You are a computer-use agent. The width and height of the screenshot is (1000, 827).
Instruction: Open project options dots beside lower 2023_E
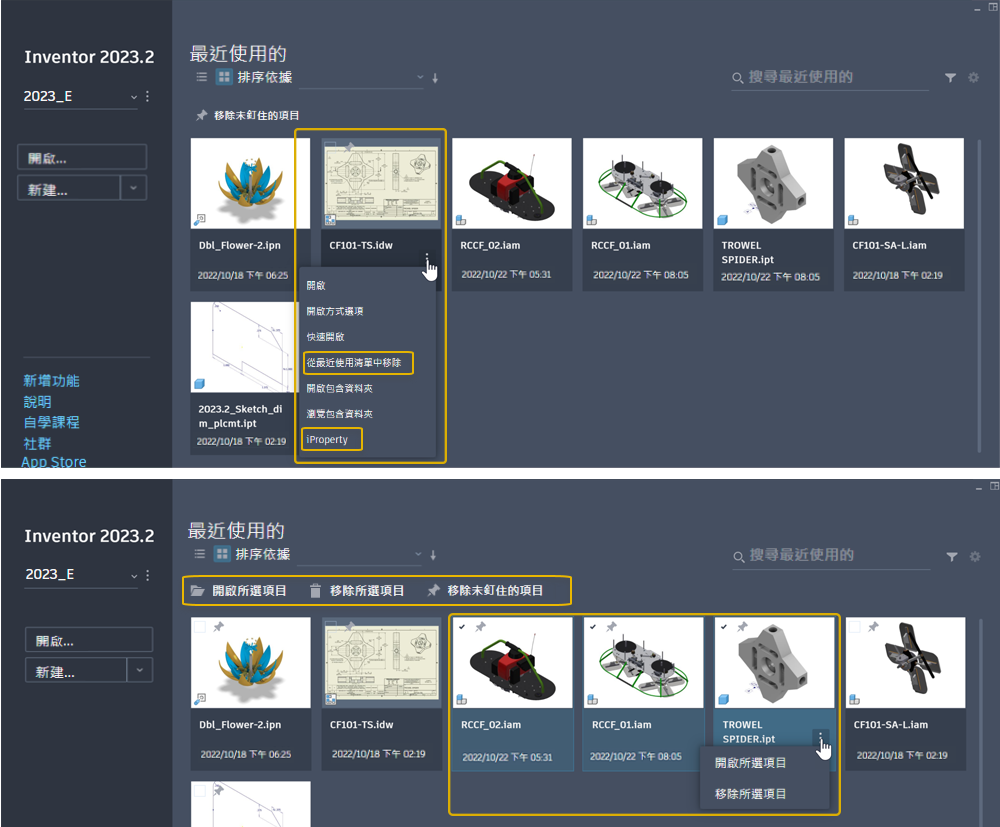[x=147, y=575]
